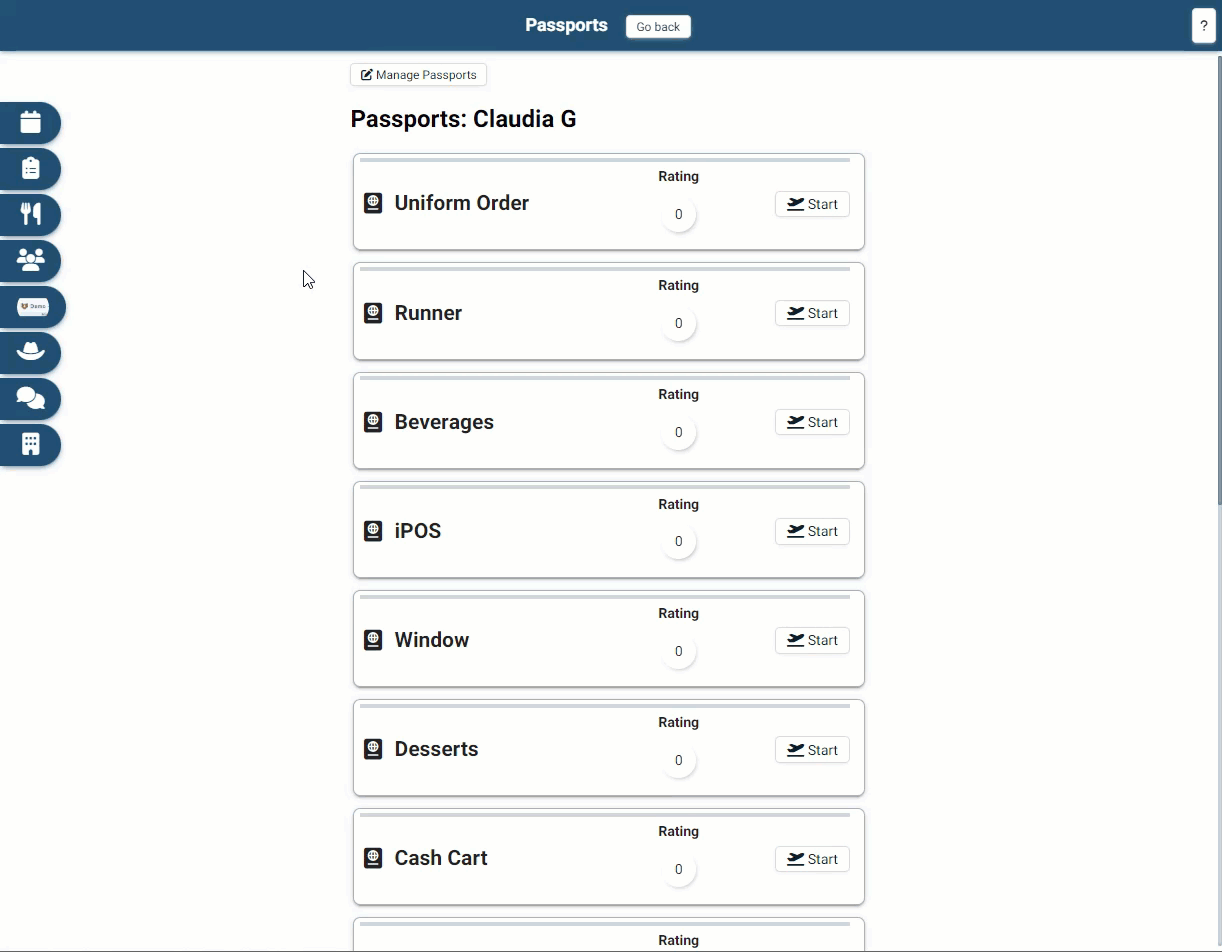Open the team members sidebar icon
This screenshot has height=952, width=1222.
click(x=31, y=260)
